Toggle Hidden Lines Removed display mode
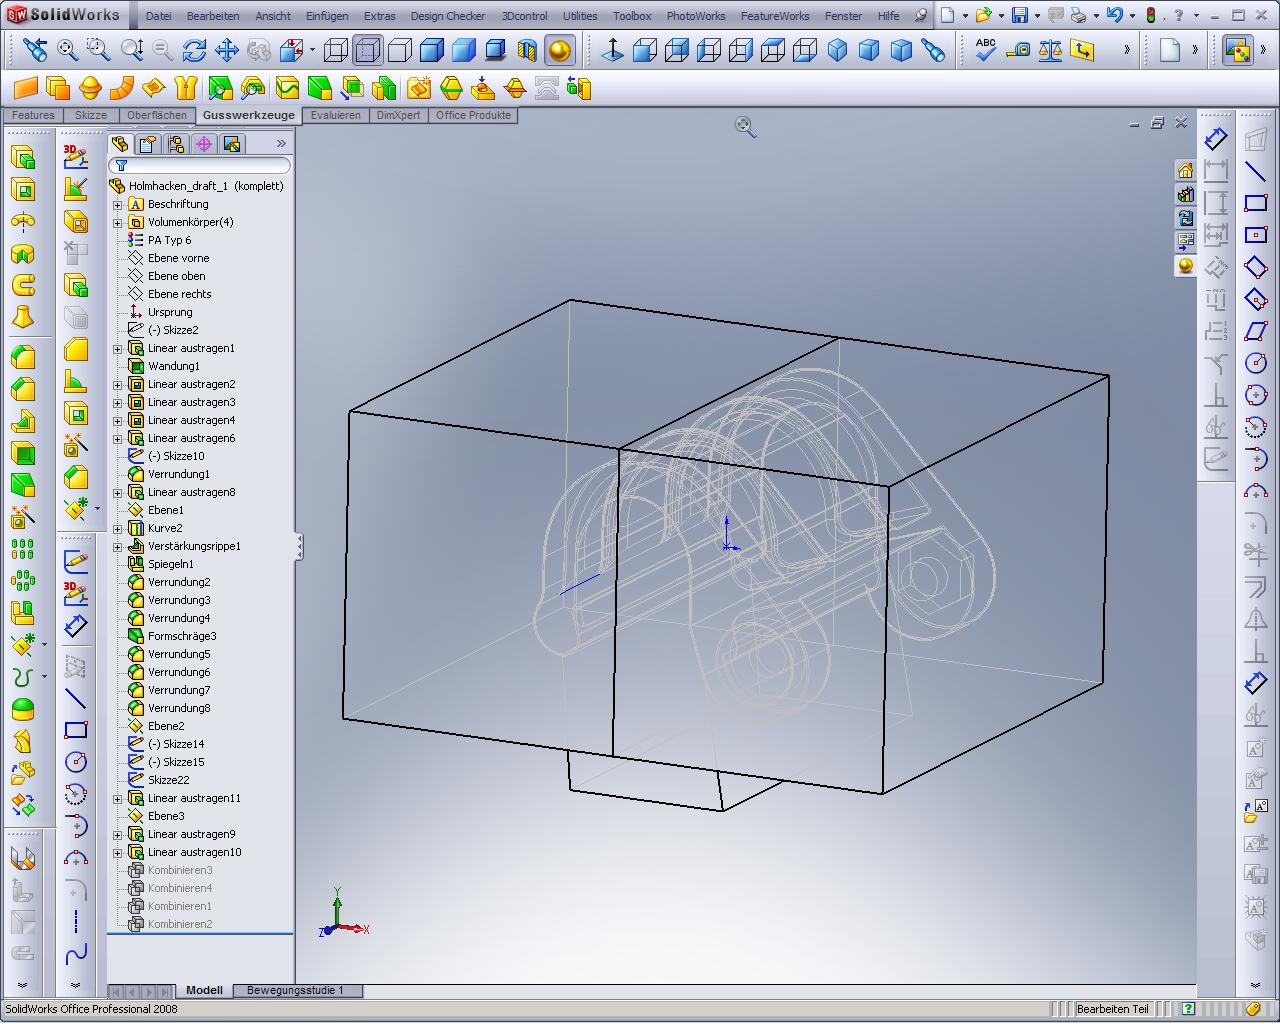Image resolution: width=1280 pixels, height=1024 pixels. 400,50
